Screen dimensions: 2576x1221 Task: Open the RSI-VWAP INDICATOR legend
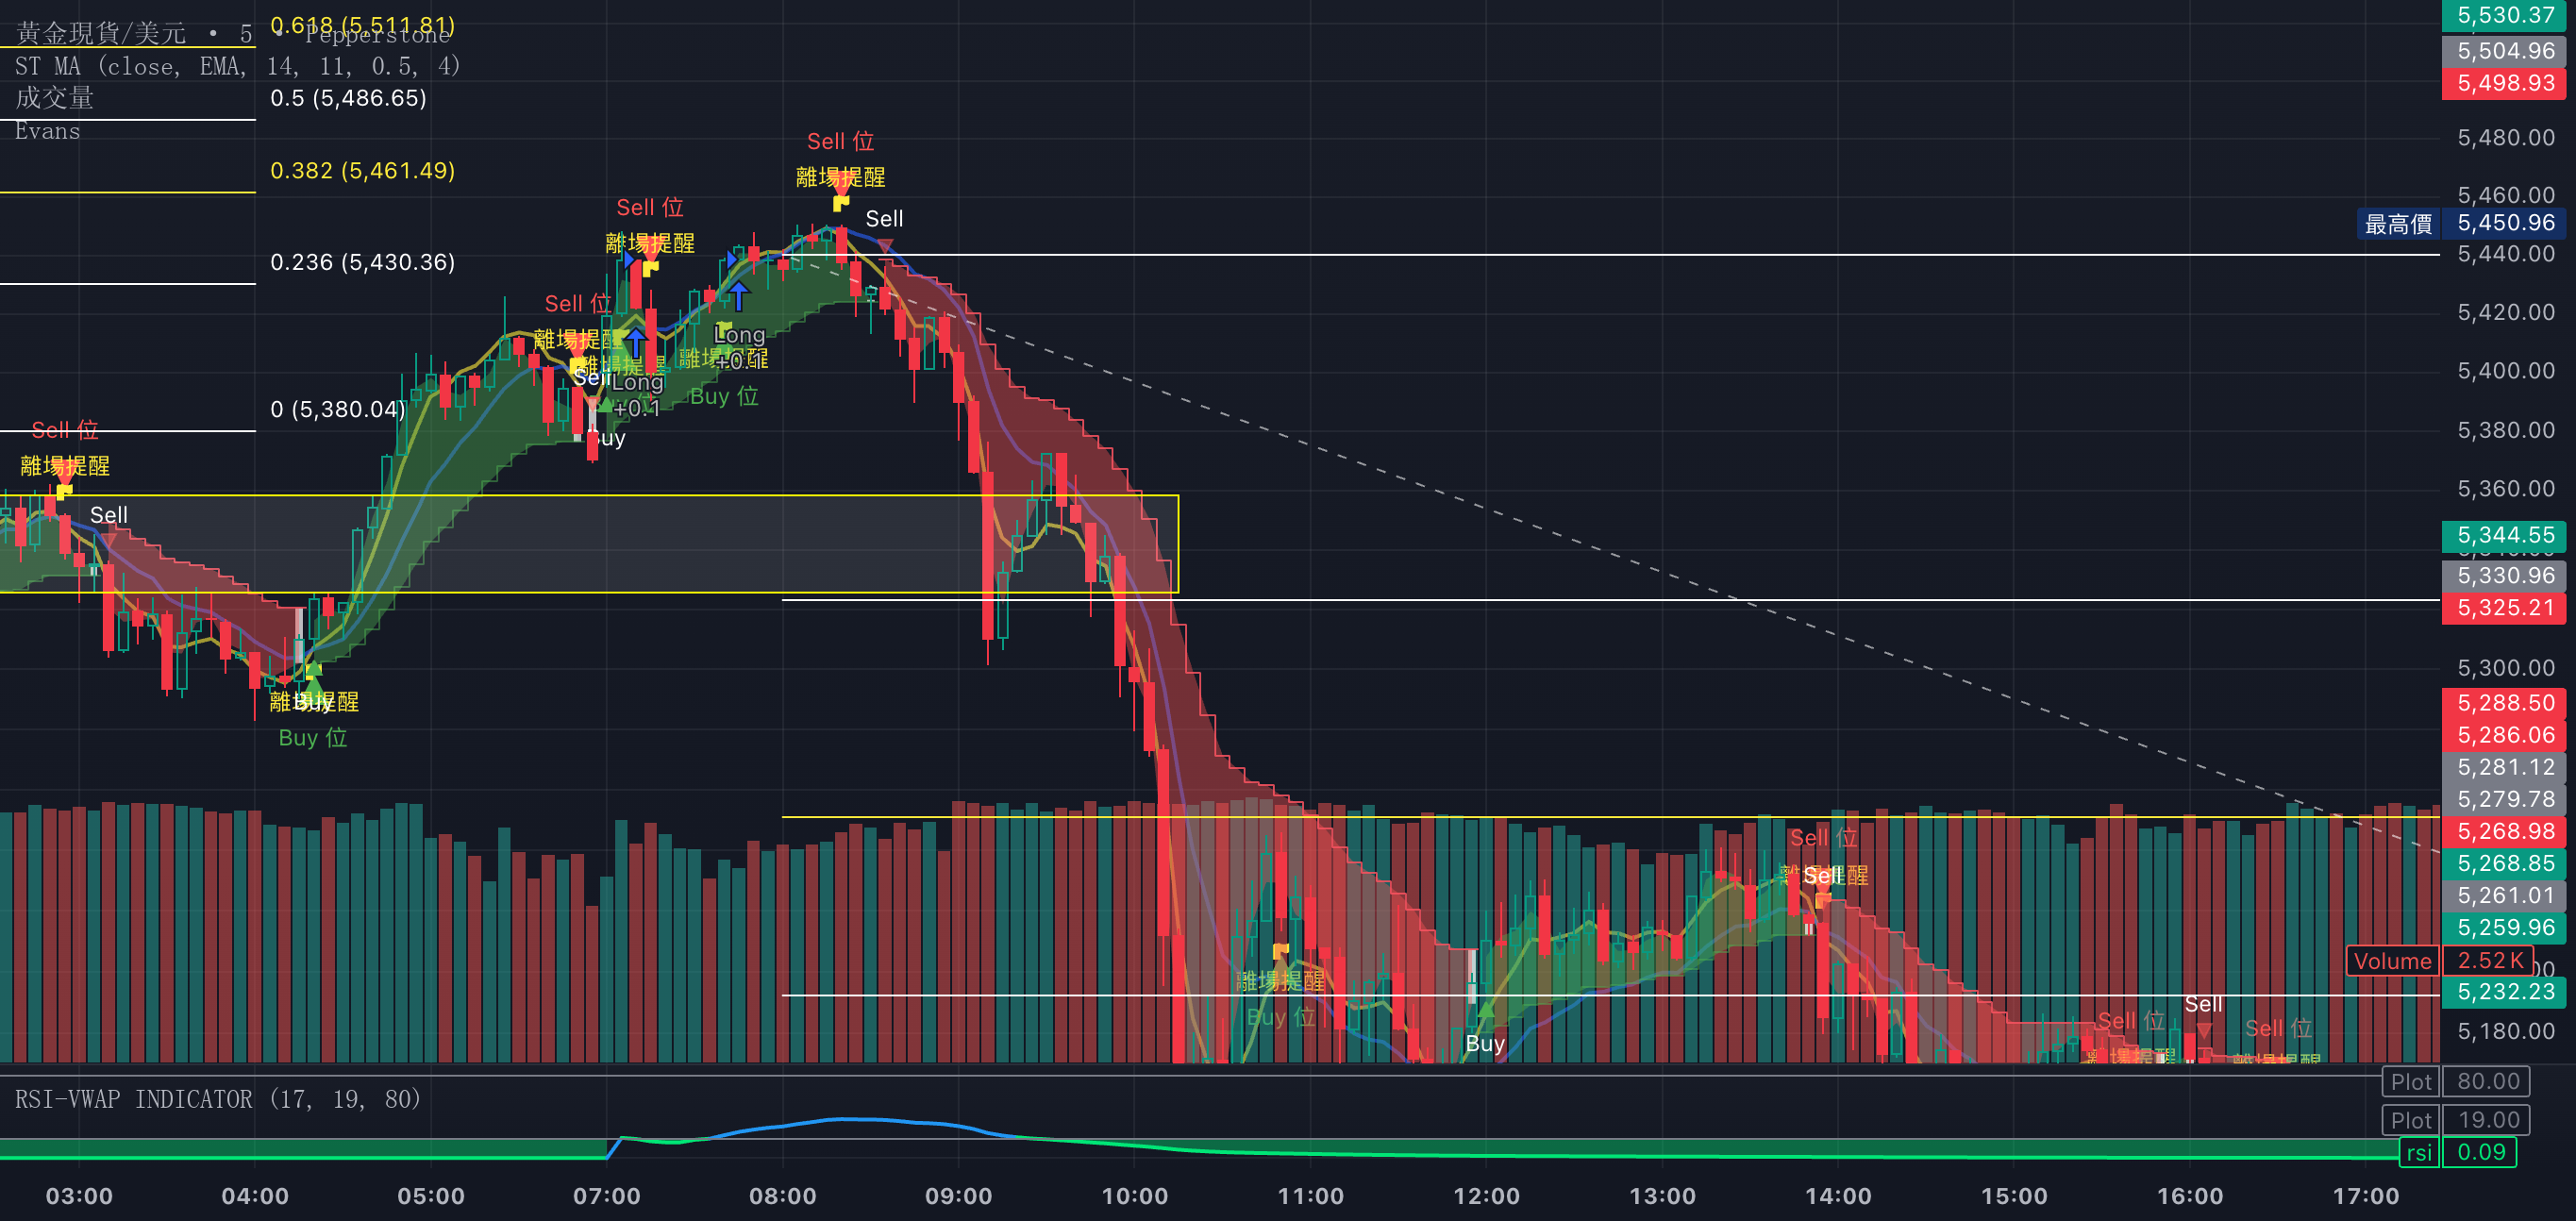tap(217, 1099)
